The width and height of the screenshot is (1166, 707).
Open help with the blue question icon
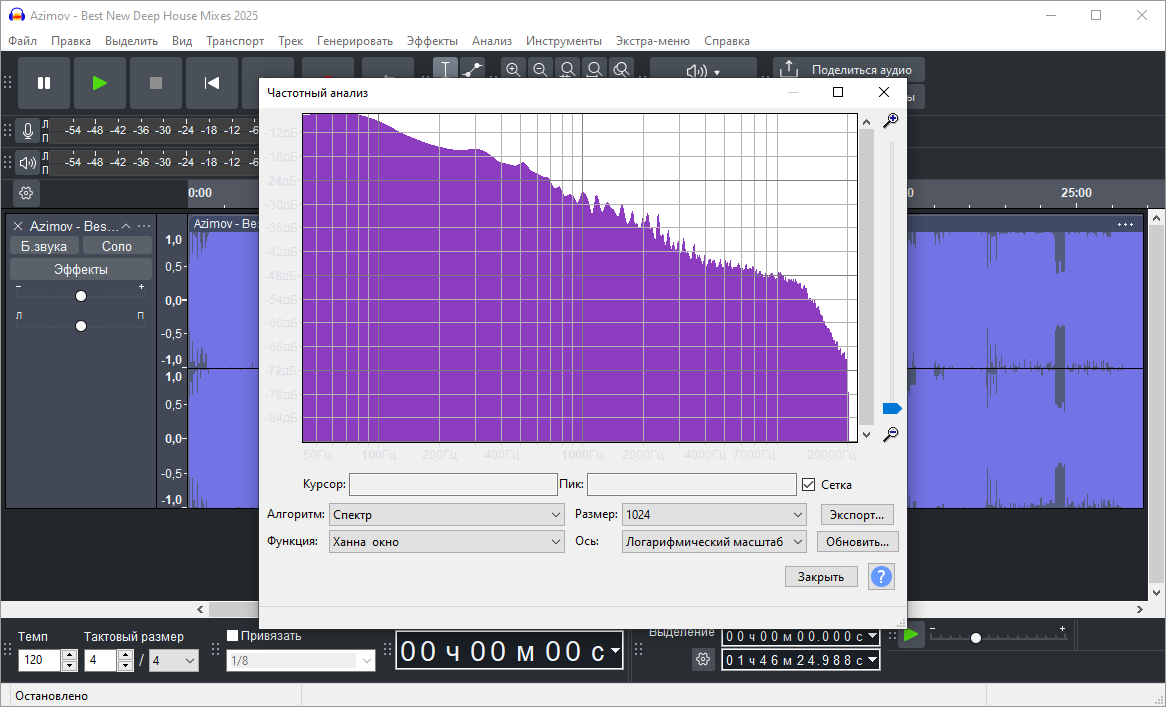(881, 576)
